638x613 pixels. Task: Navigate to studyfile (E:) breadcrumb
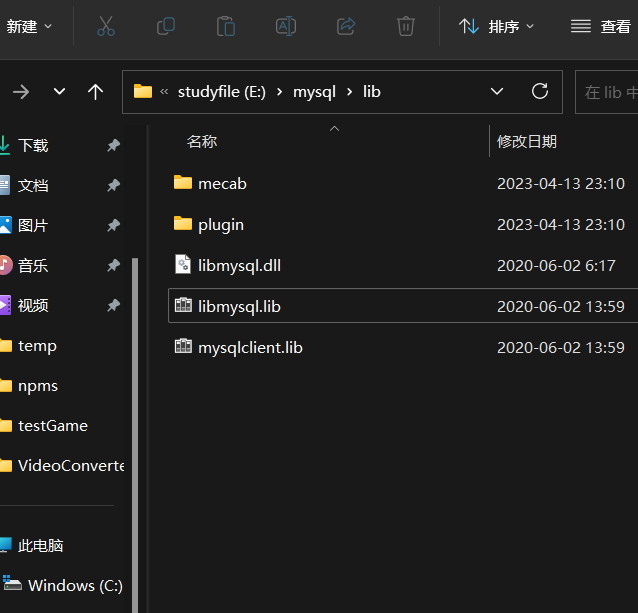point(222,92)
